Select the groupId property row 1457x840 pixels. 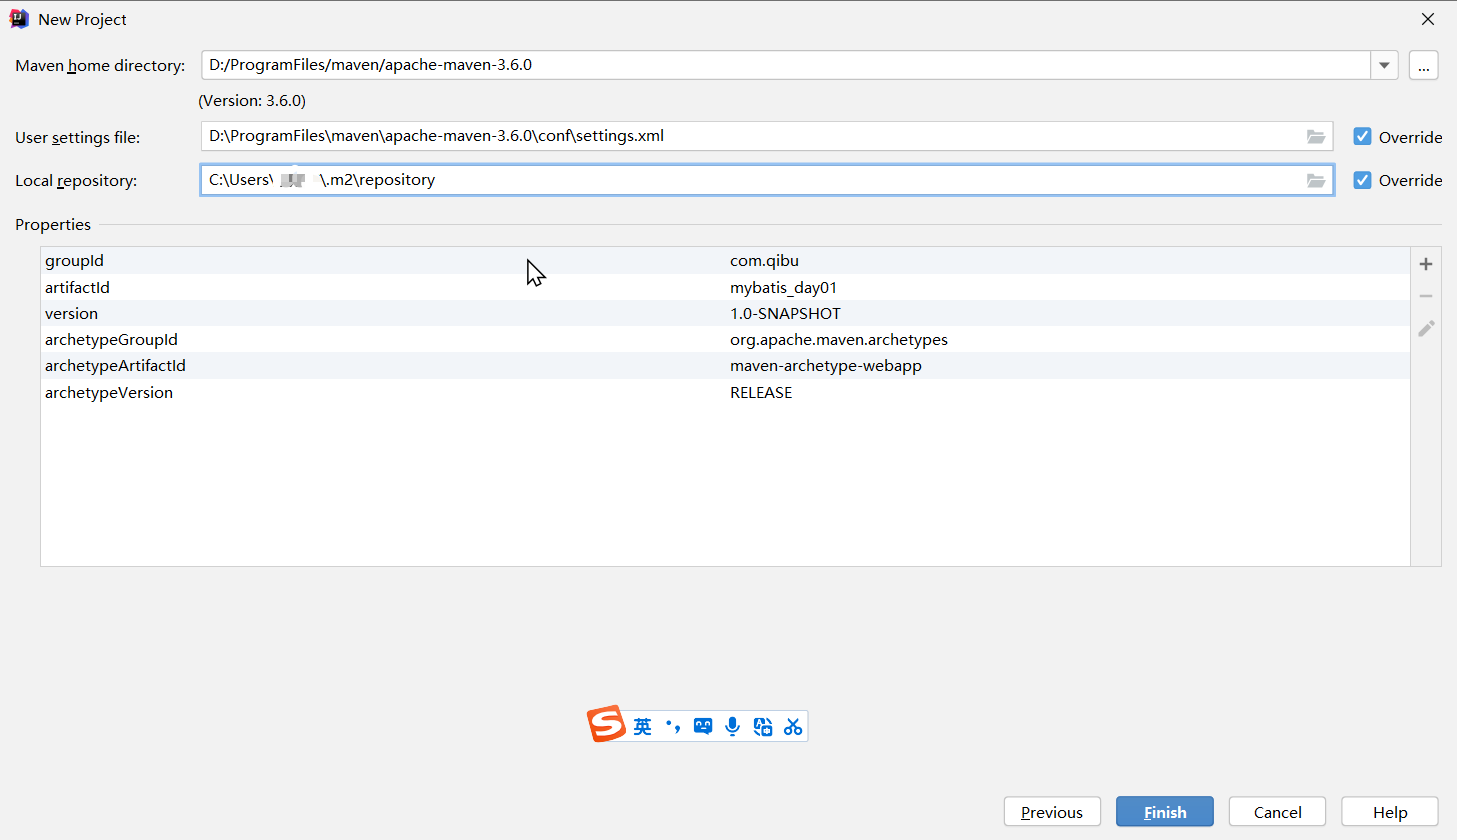[x=725, y=260]
